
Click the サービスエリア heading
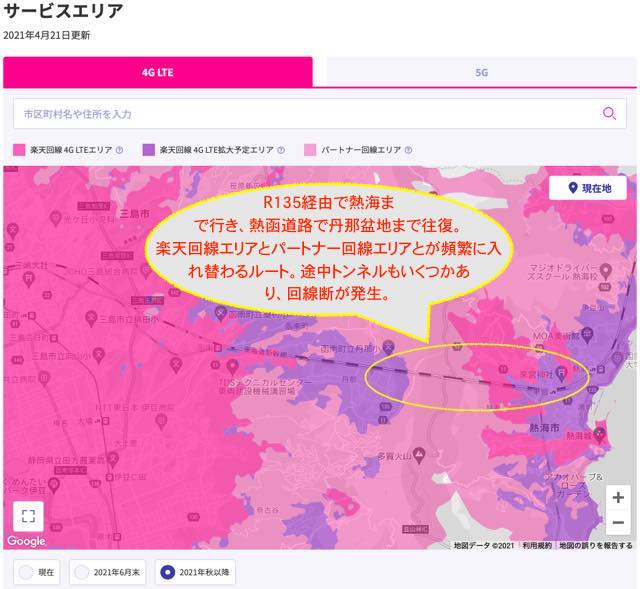[x=63, y=11]
